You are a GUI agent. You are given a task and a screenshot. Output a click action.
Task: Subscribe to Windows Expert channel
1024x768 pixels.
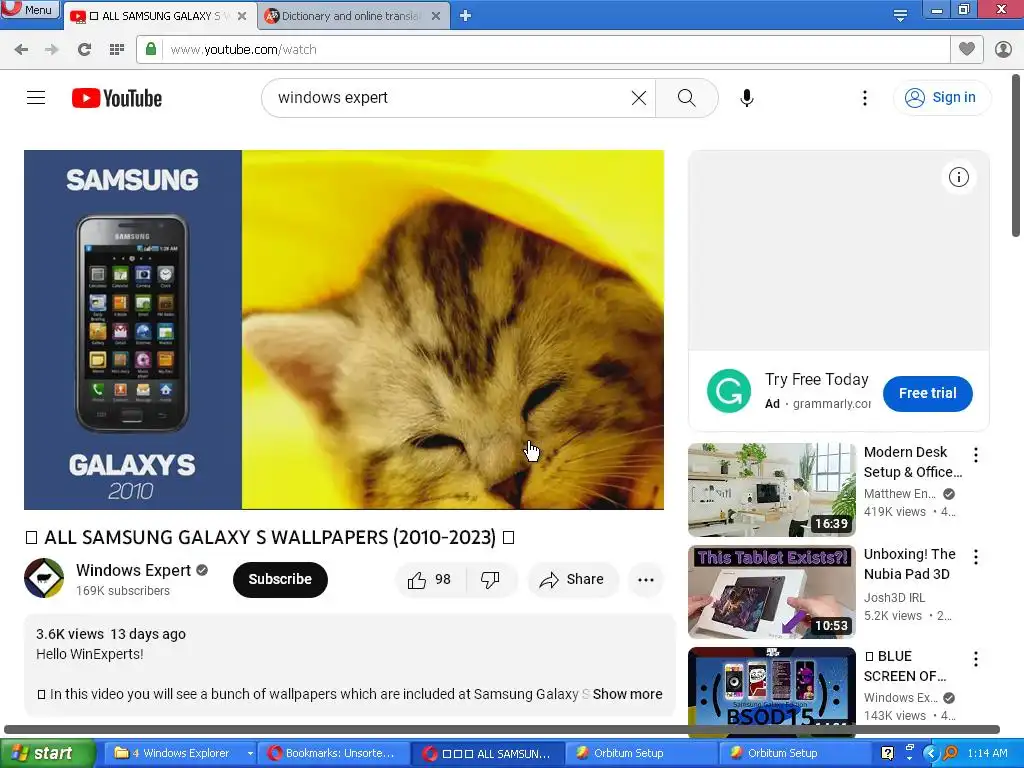tap(280, 579)
